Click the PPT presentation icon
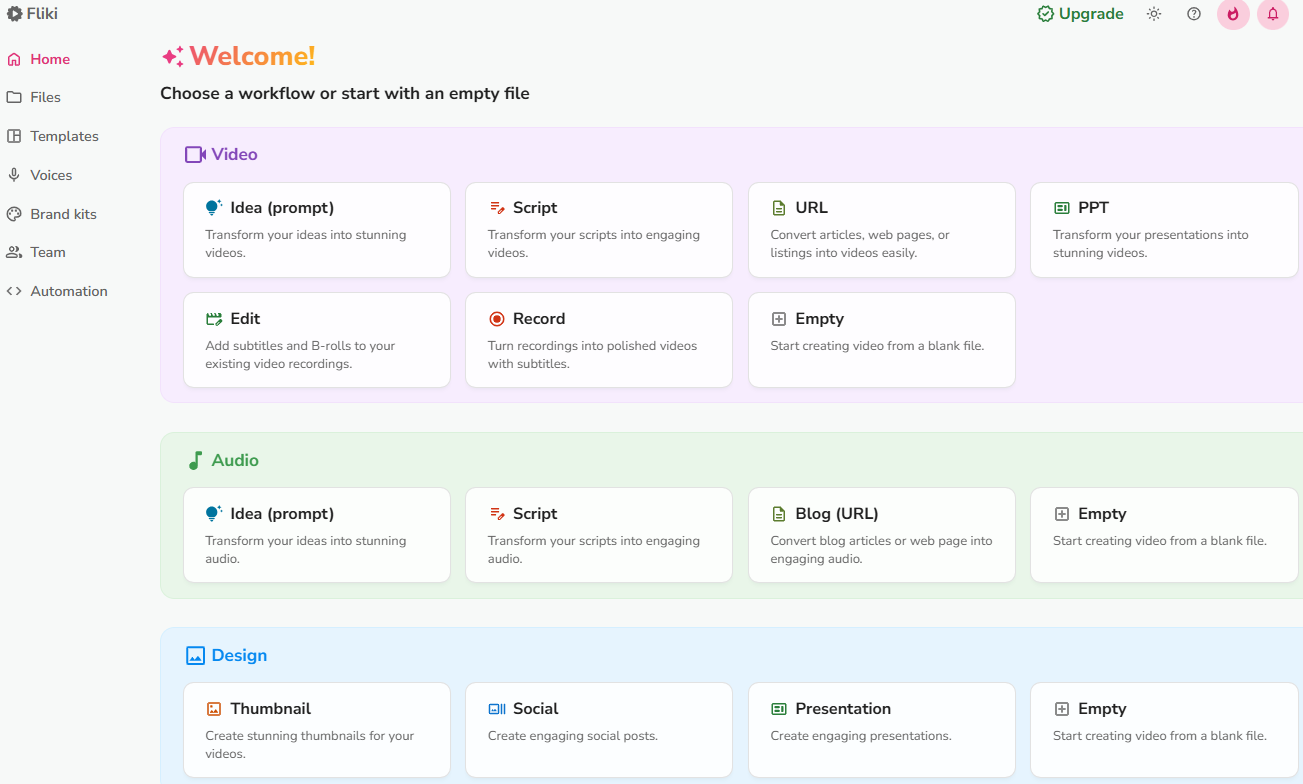Viewport: 1303px width, 784px height. [1061, 208]
